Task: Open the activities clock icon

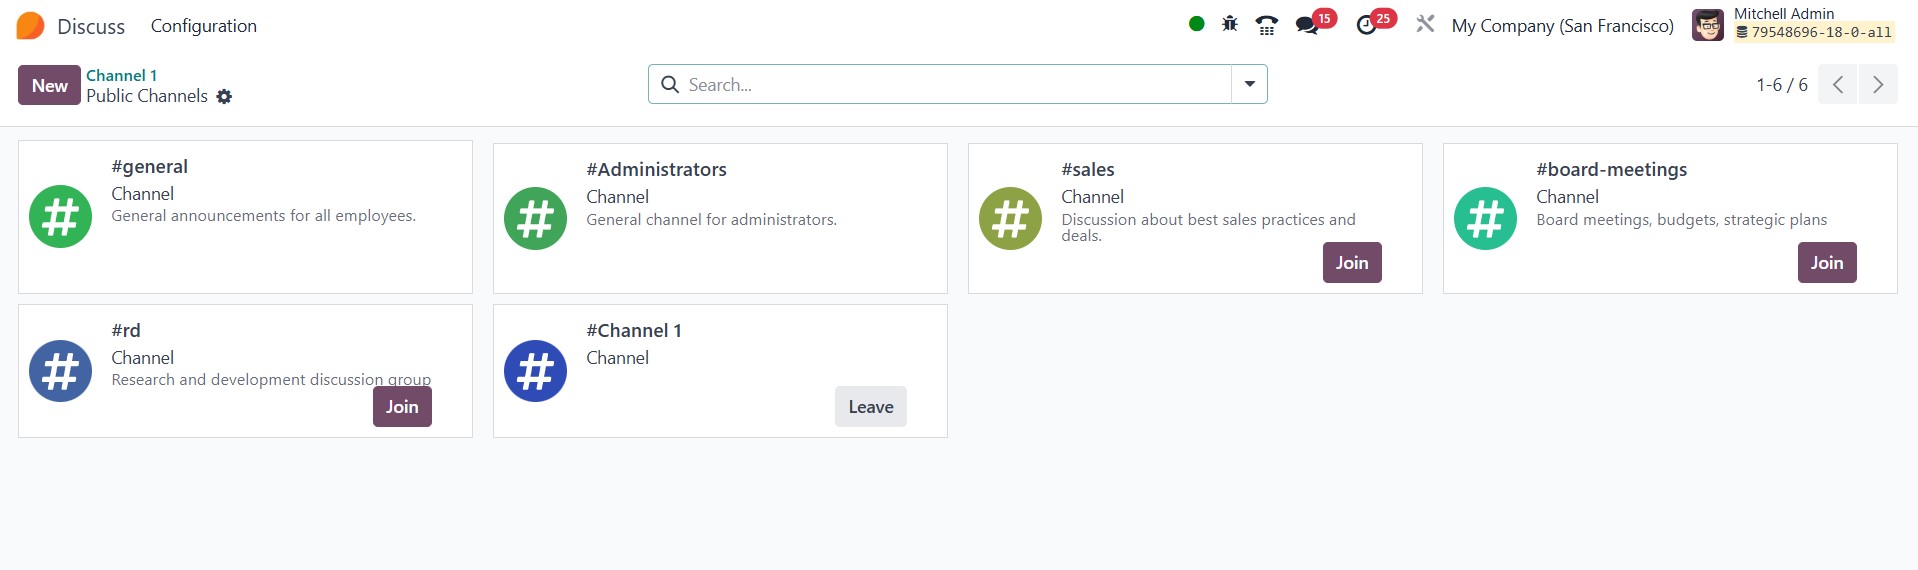Action: pyautogui.click(x=1367, y=25)
